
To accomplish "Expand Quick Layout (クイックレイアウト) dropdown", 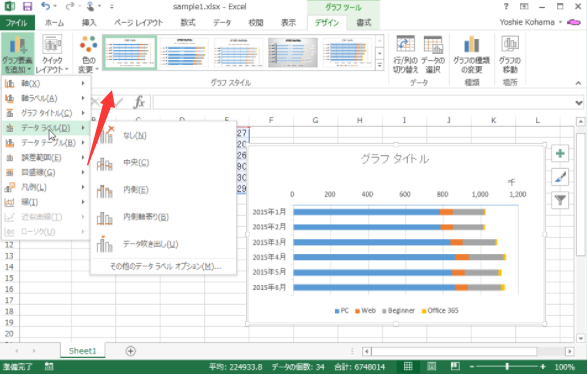I will pyautogui.click(x=52, y=55).
